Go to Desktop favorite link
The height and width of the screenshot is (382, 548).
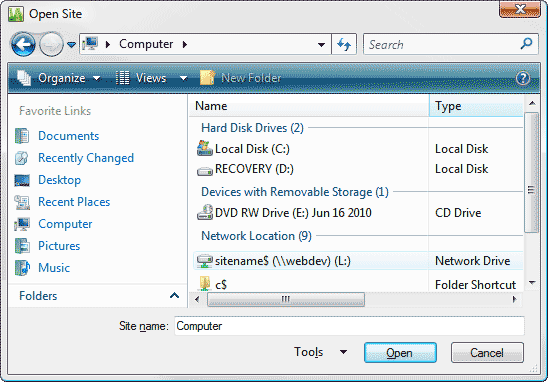(x=59, y=180)
